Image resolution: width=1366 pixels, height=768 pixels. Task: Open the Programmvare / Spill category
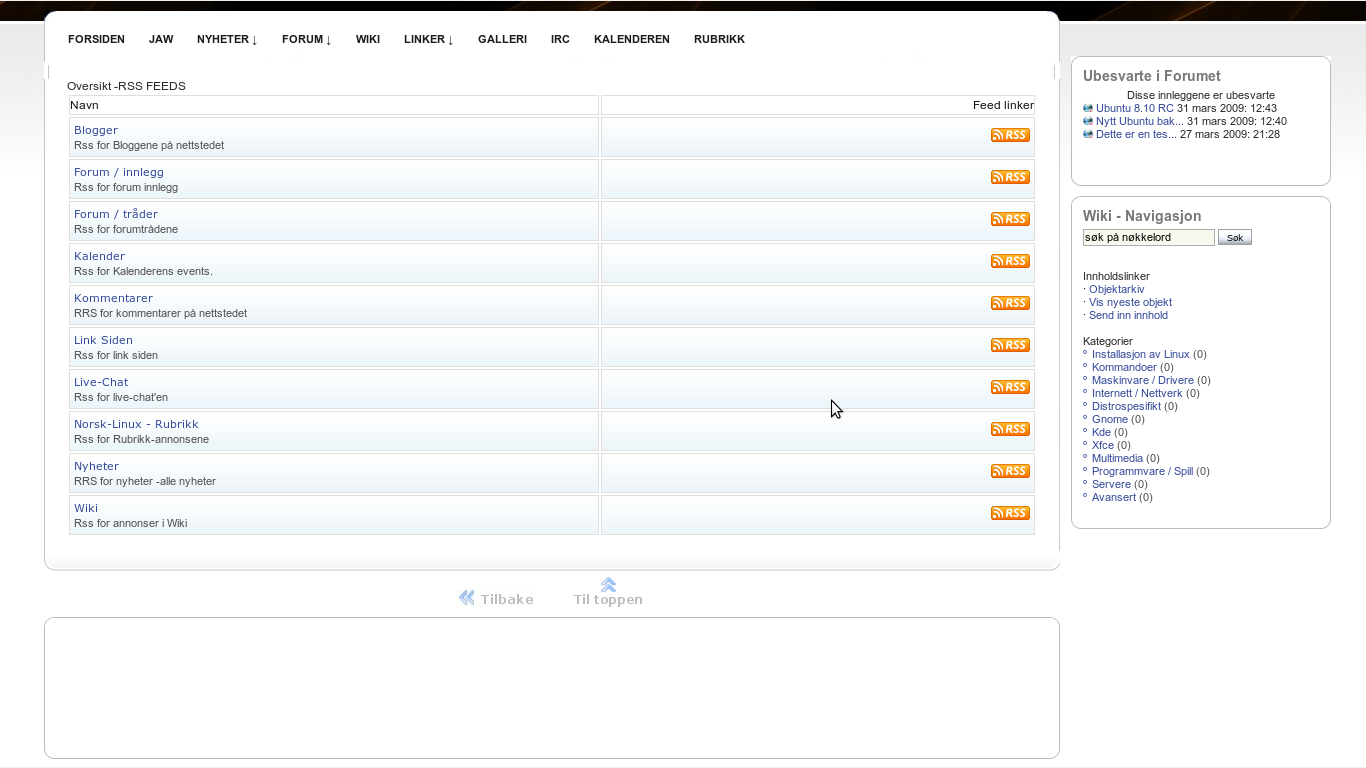(1142, 471)
